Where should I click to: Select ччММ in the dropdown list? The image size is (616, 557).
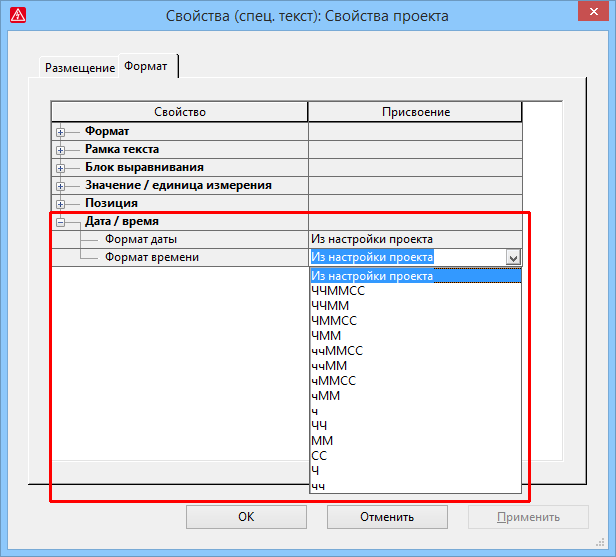click(x=329, y=365)
